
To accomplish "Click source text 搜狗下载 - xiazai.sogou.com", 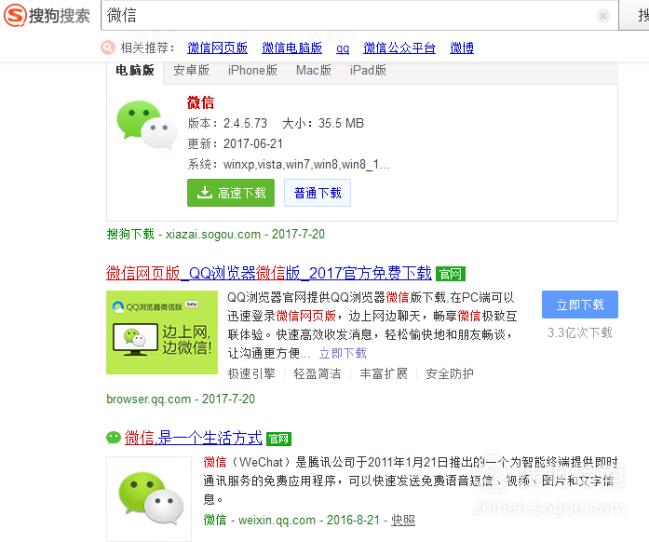I will pos(184,234).
